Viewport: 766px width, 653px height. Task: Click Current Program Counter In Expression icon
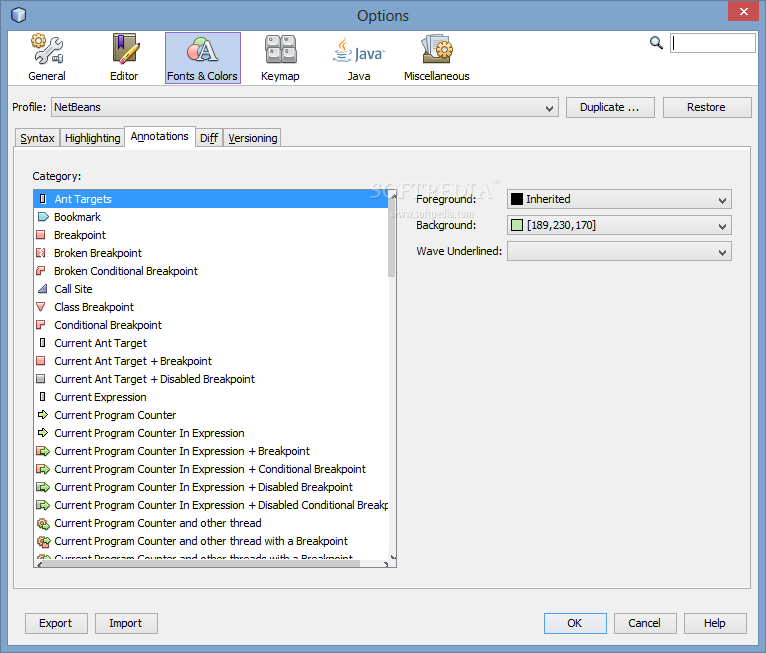pyautogui.click(x=43, y=433)
